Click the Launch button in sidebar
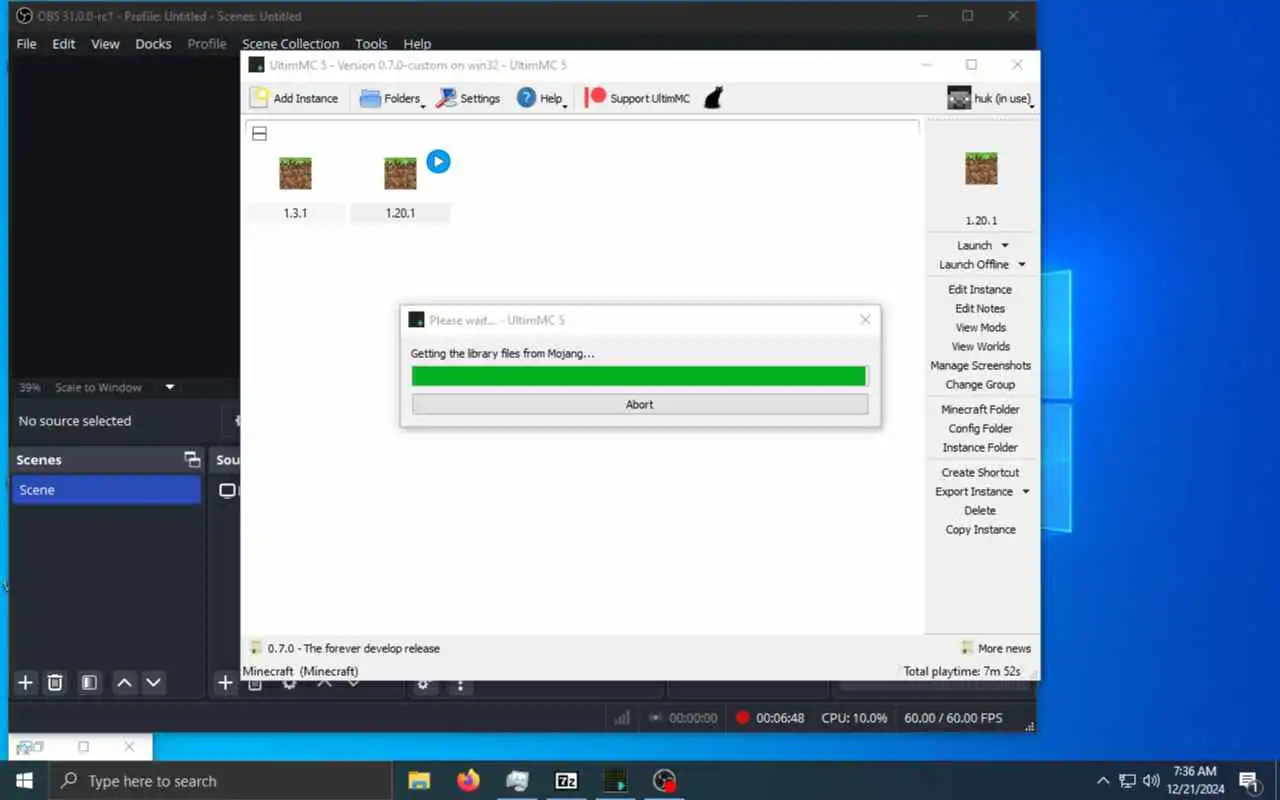1280x800 pixels. pos(974,245)
